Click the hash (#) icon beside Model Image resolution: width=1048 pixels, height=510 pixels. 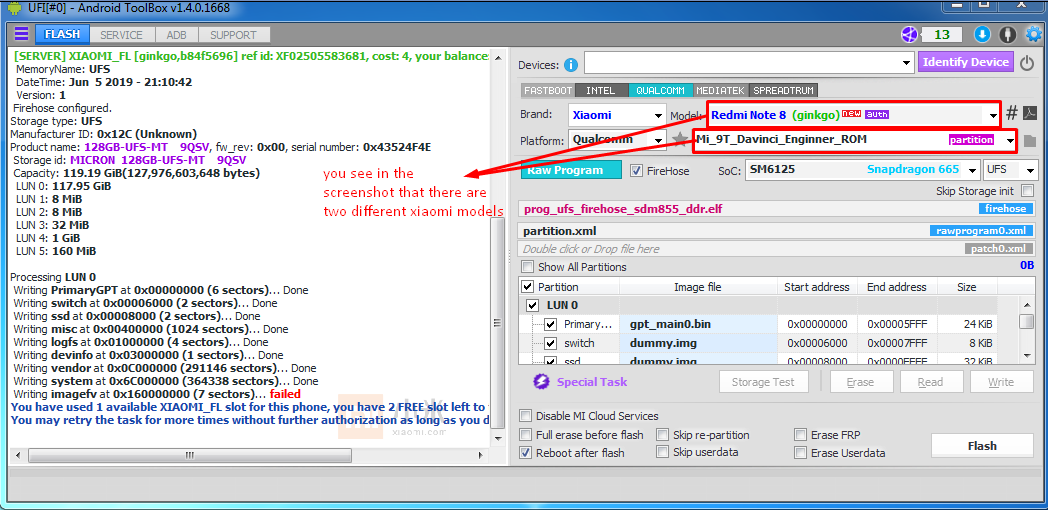click(1011, 112)
